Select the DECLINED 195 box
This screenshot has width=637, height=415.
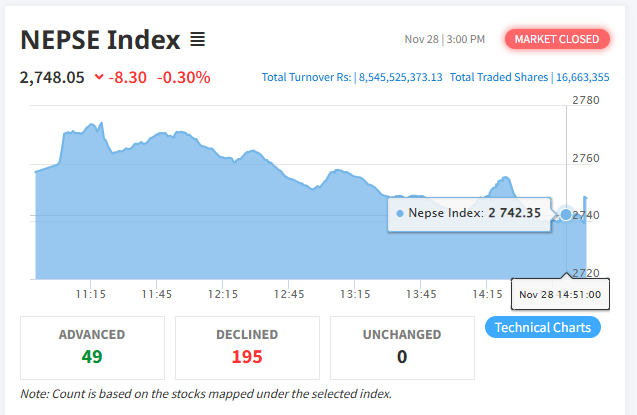pos(247,348)
